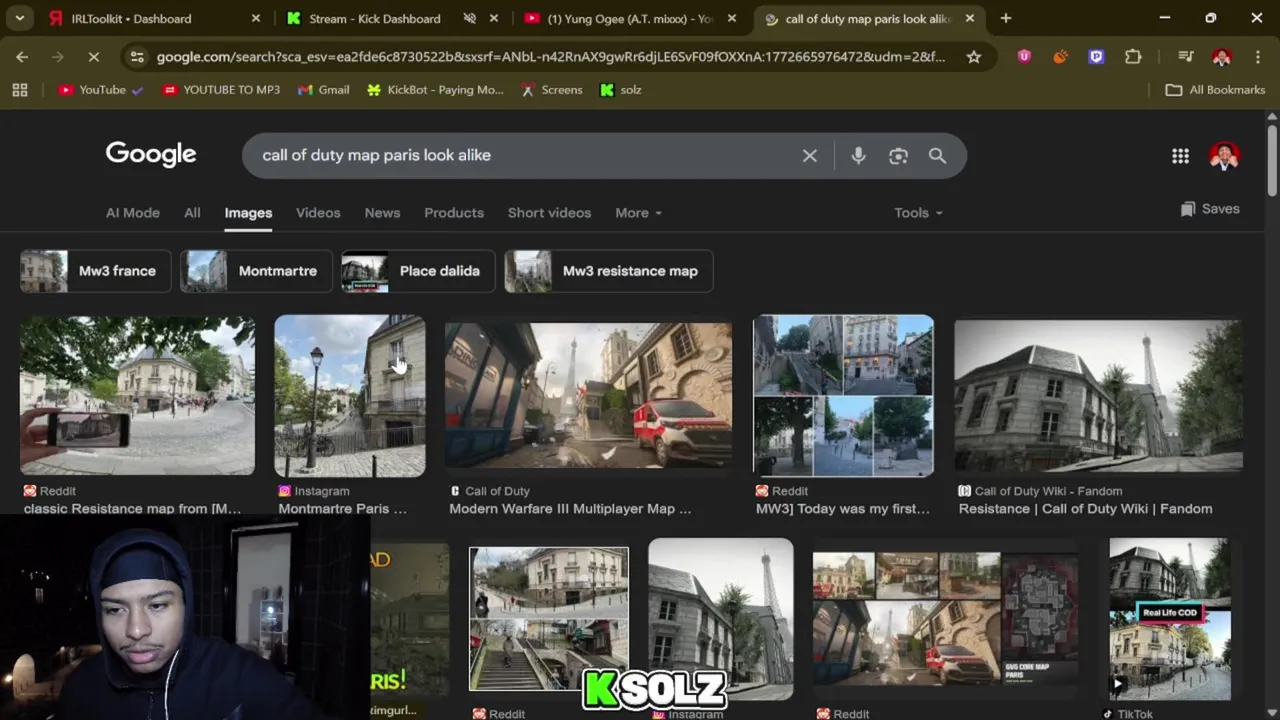Expand the Tools dropdown

click(x=918, y=213)
